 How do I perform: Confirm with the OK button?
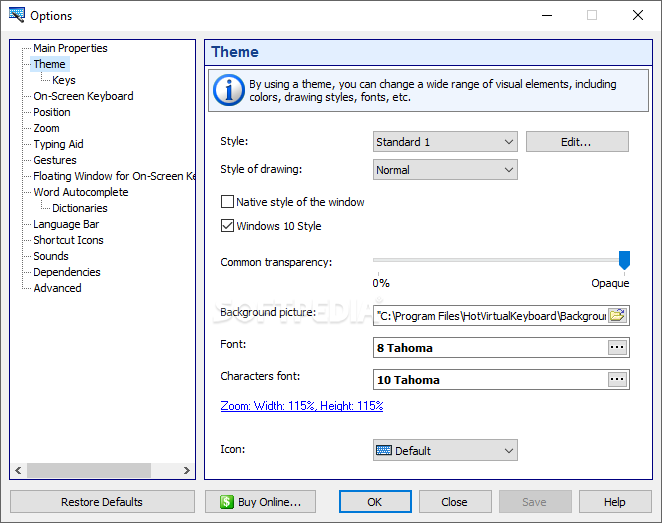point(375,501)
